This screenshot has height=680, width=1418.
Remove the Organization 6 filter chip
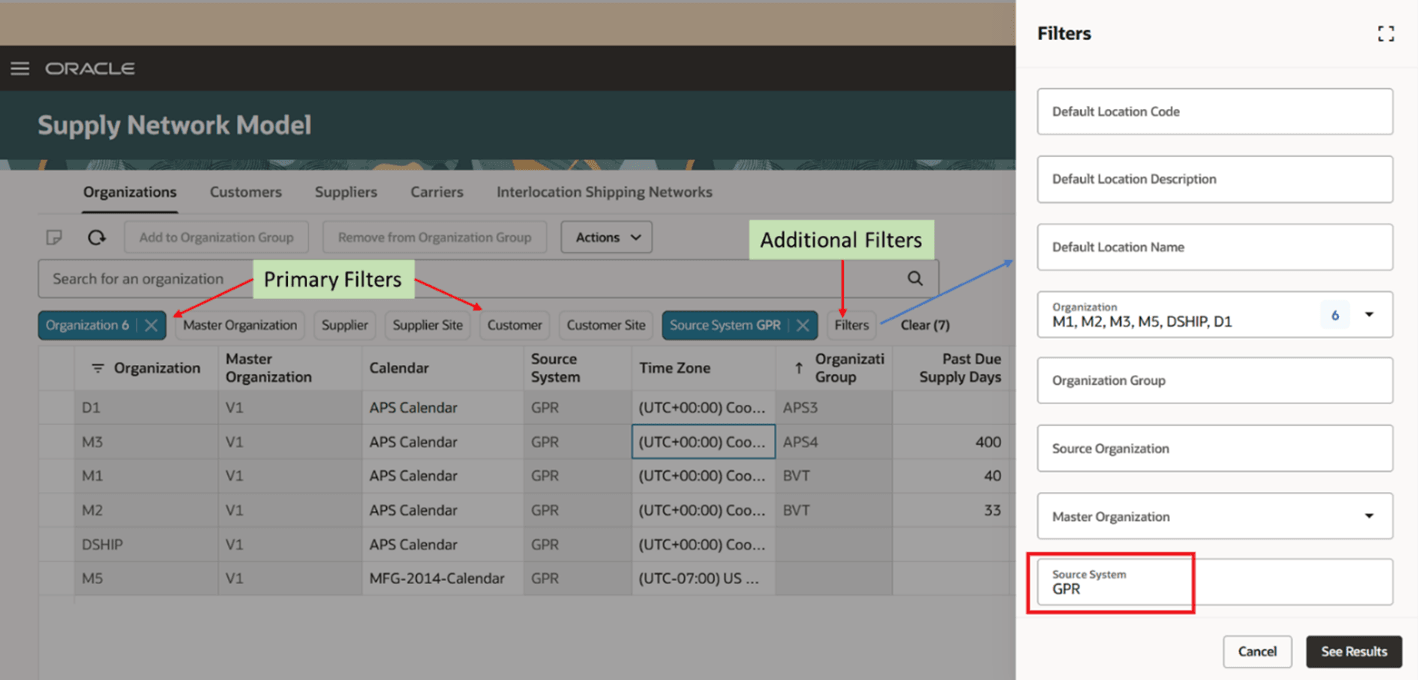coord(150,325)
